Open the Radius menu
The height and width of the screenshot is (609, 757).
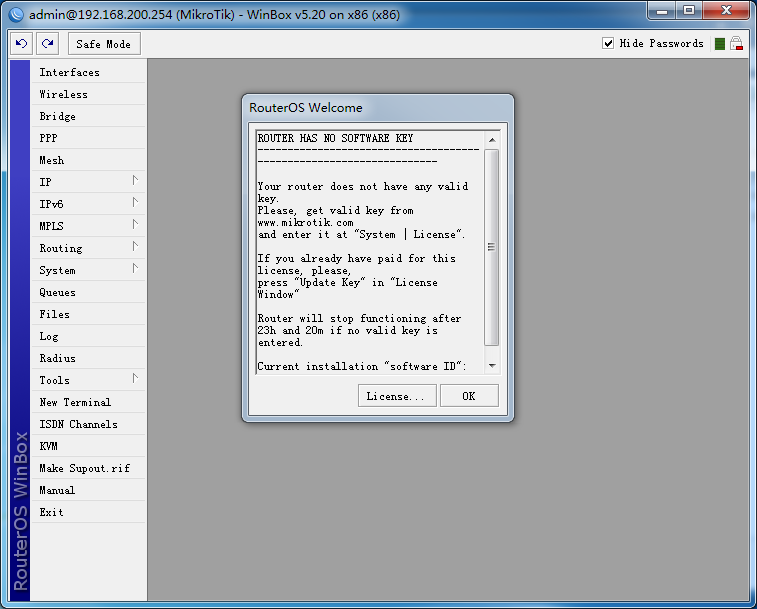88,358
